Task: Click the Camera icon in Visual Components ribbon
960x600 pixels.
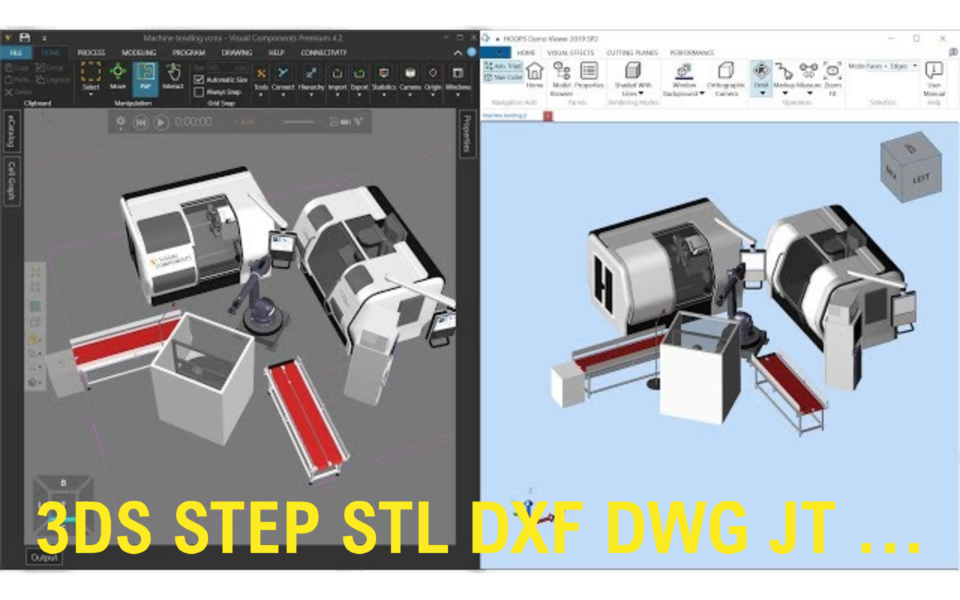Action: (410, 73)
